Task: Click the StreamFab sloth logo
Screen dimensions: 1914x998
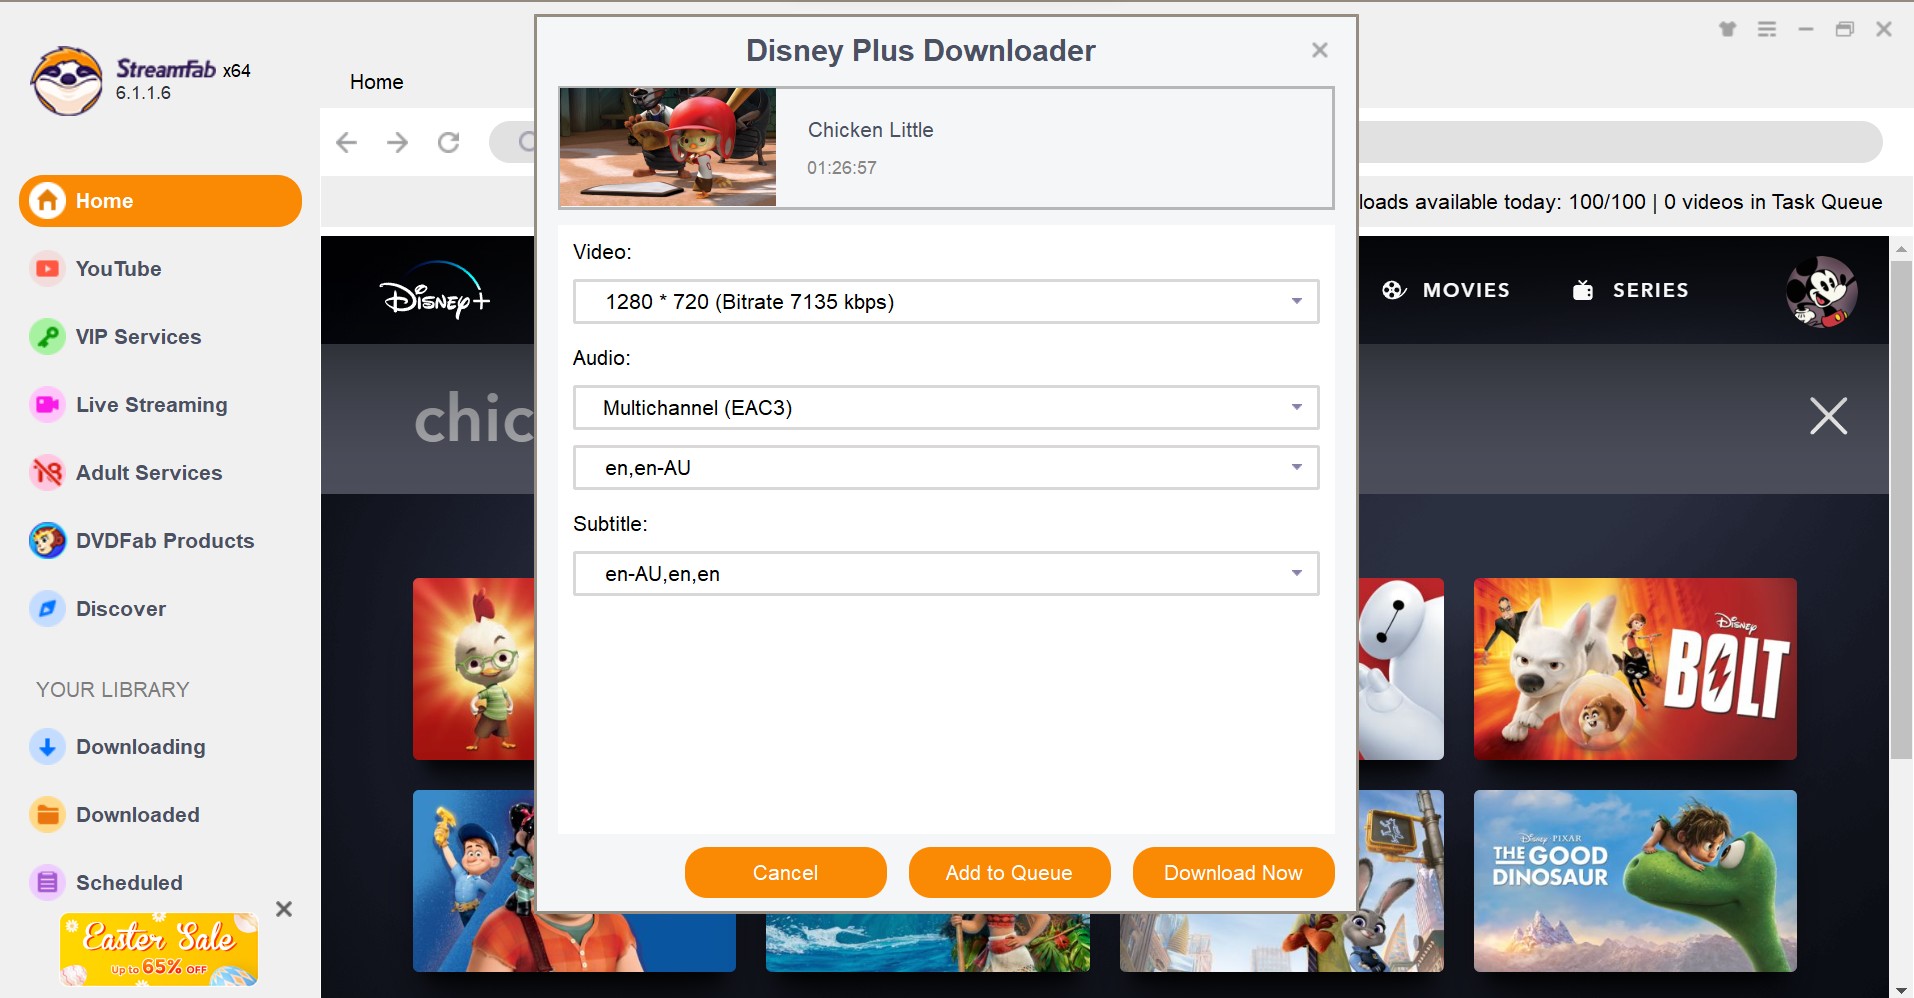Action: click(66, 81)
